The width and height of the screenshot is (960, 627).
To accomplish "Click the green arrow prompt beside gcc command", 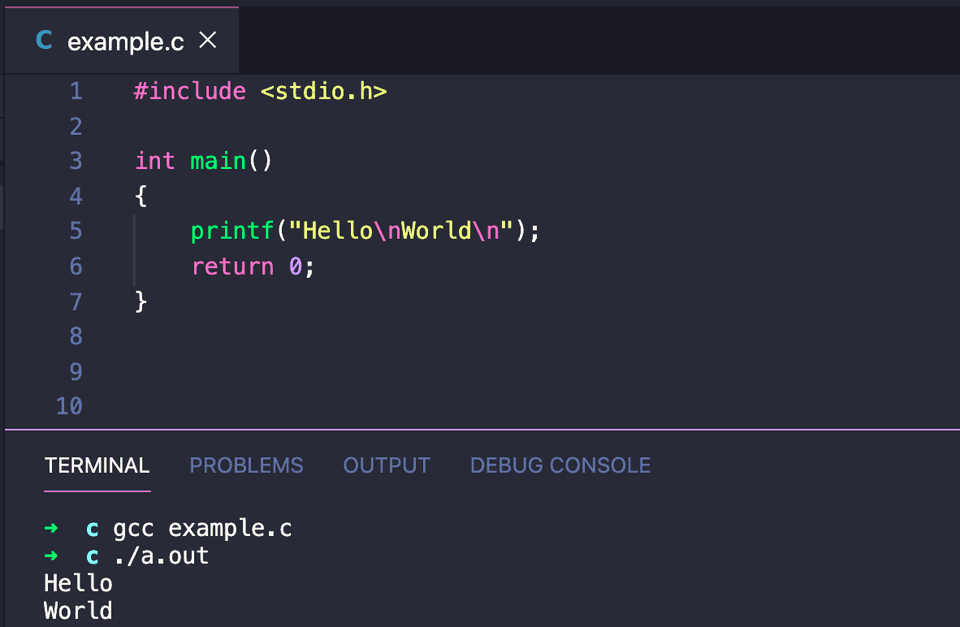I will 50,528.
